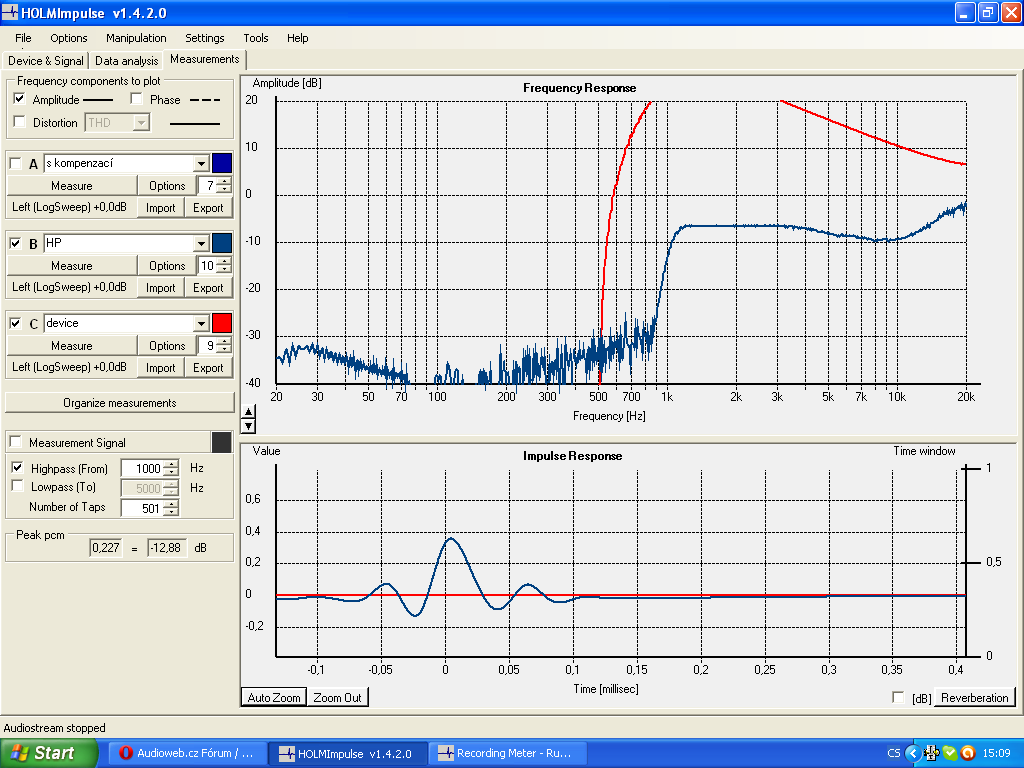This screenshot has width=1024, height=768.
Task: Uncheck measurement C checkbox
Action: click(x=16, y=323)
